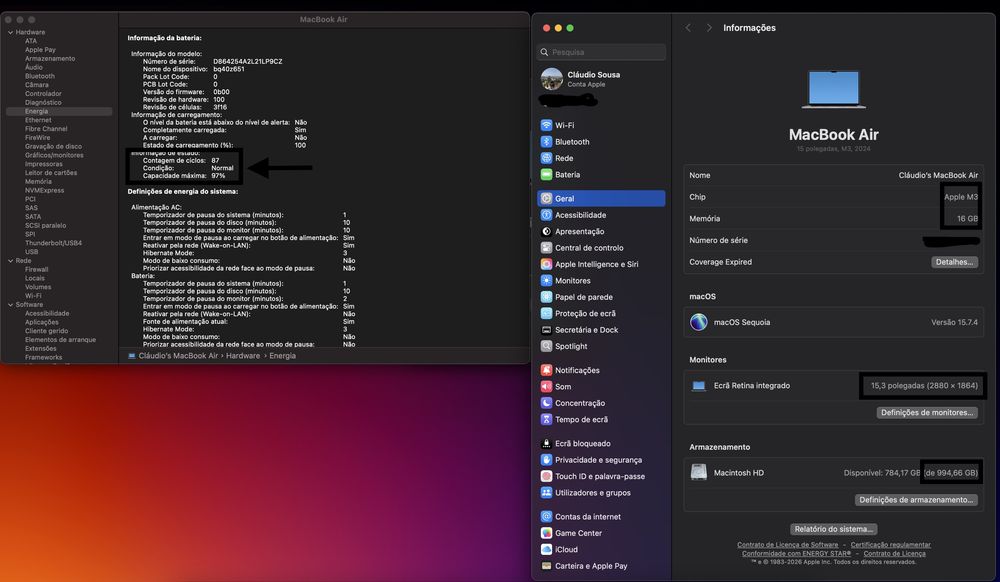Collapse the Hardware section in System Information

tap(10, 32)
